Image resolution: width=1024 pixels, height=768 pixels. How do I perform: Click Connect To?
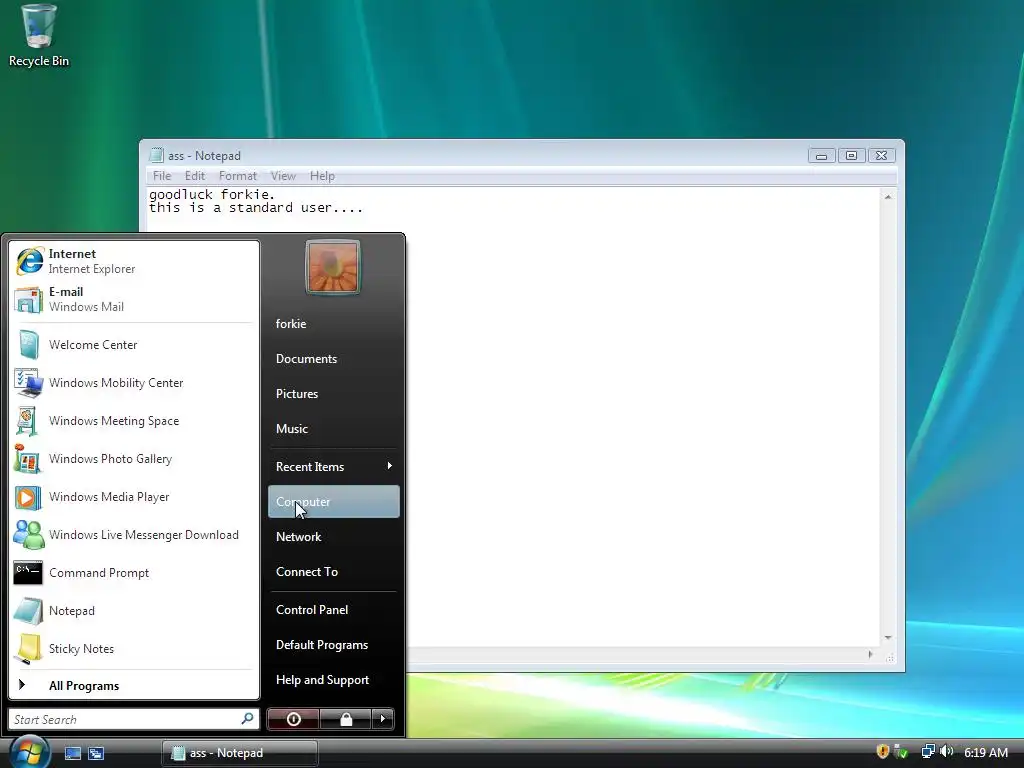(x=333, y=571)
